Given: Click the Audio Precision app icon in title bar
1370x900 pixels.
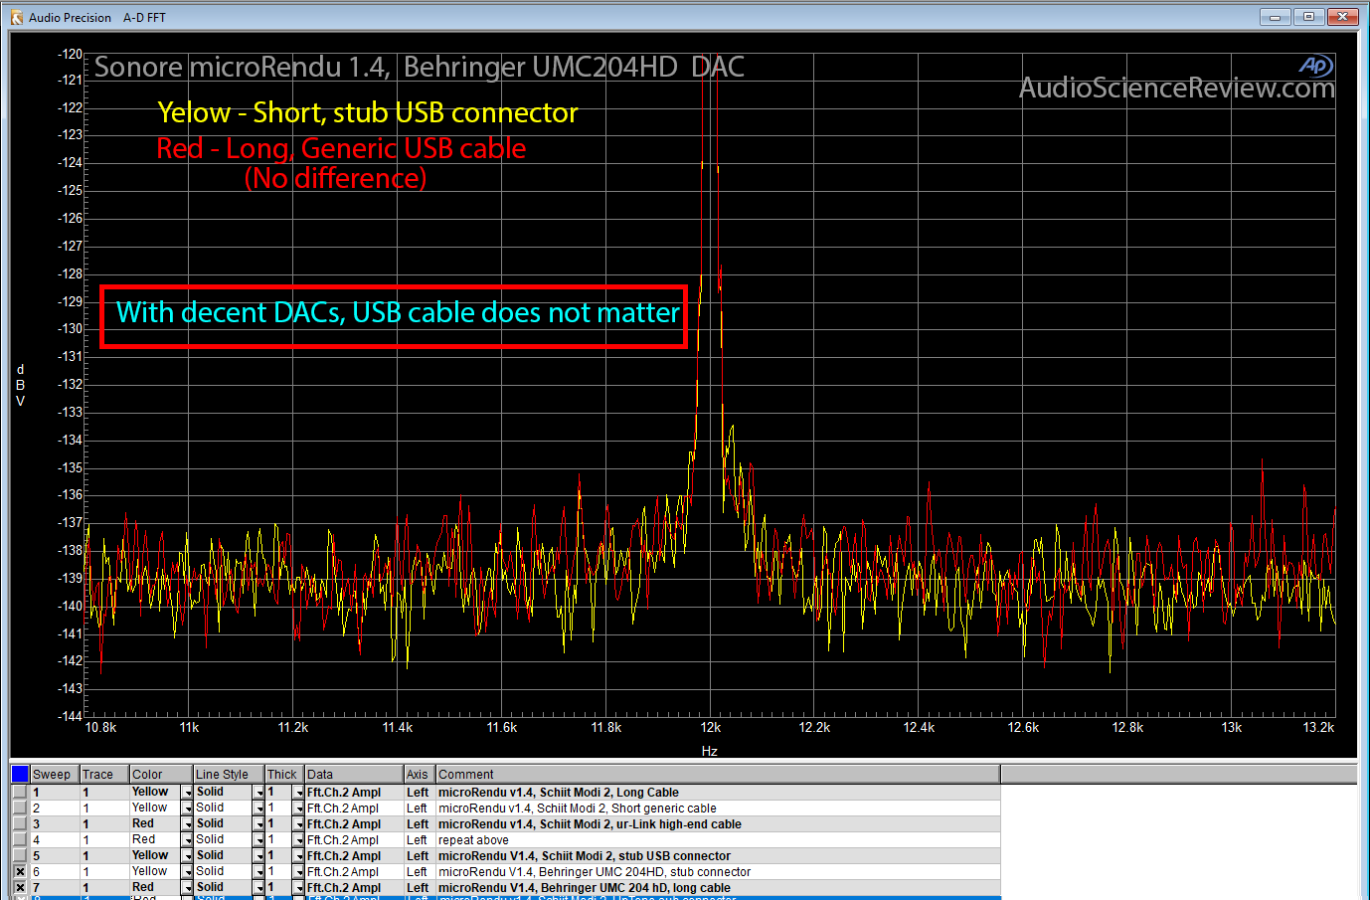Looking at the screenshot, I should [x=16, y=17].
